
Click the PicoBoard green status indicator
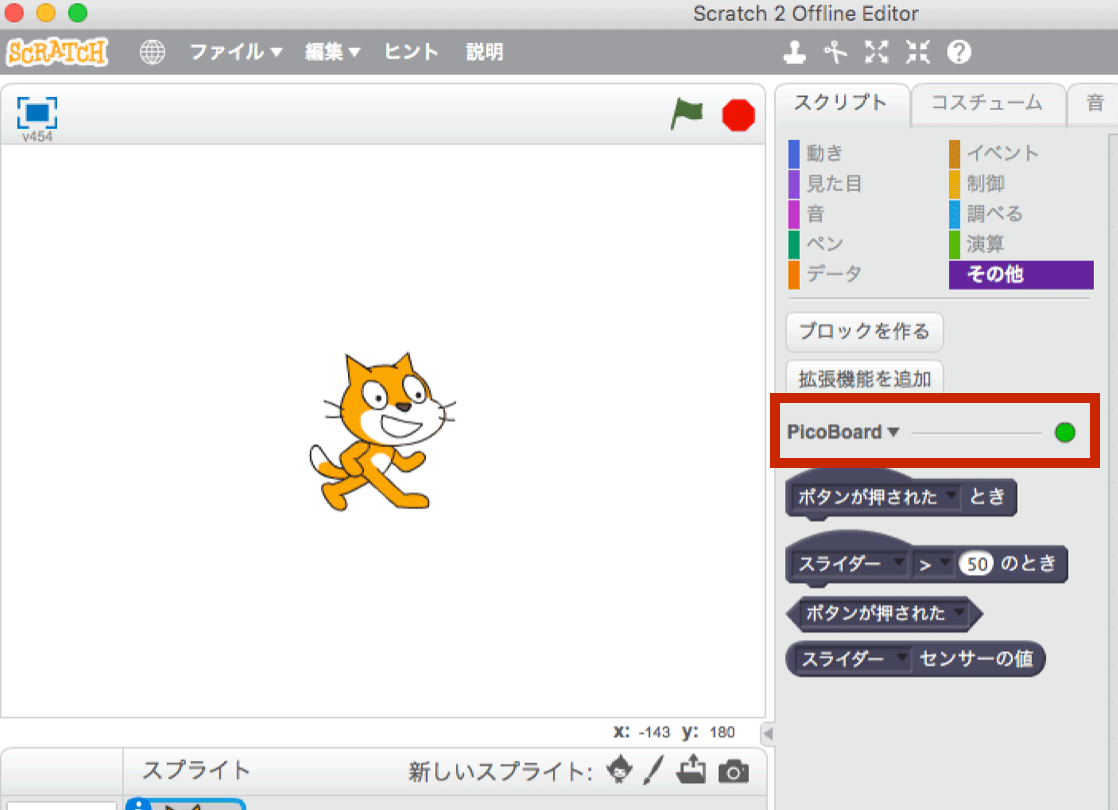pyautogui.click(x=1065, y=432)
